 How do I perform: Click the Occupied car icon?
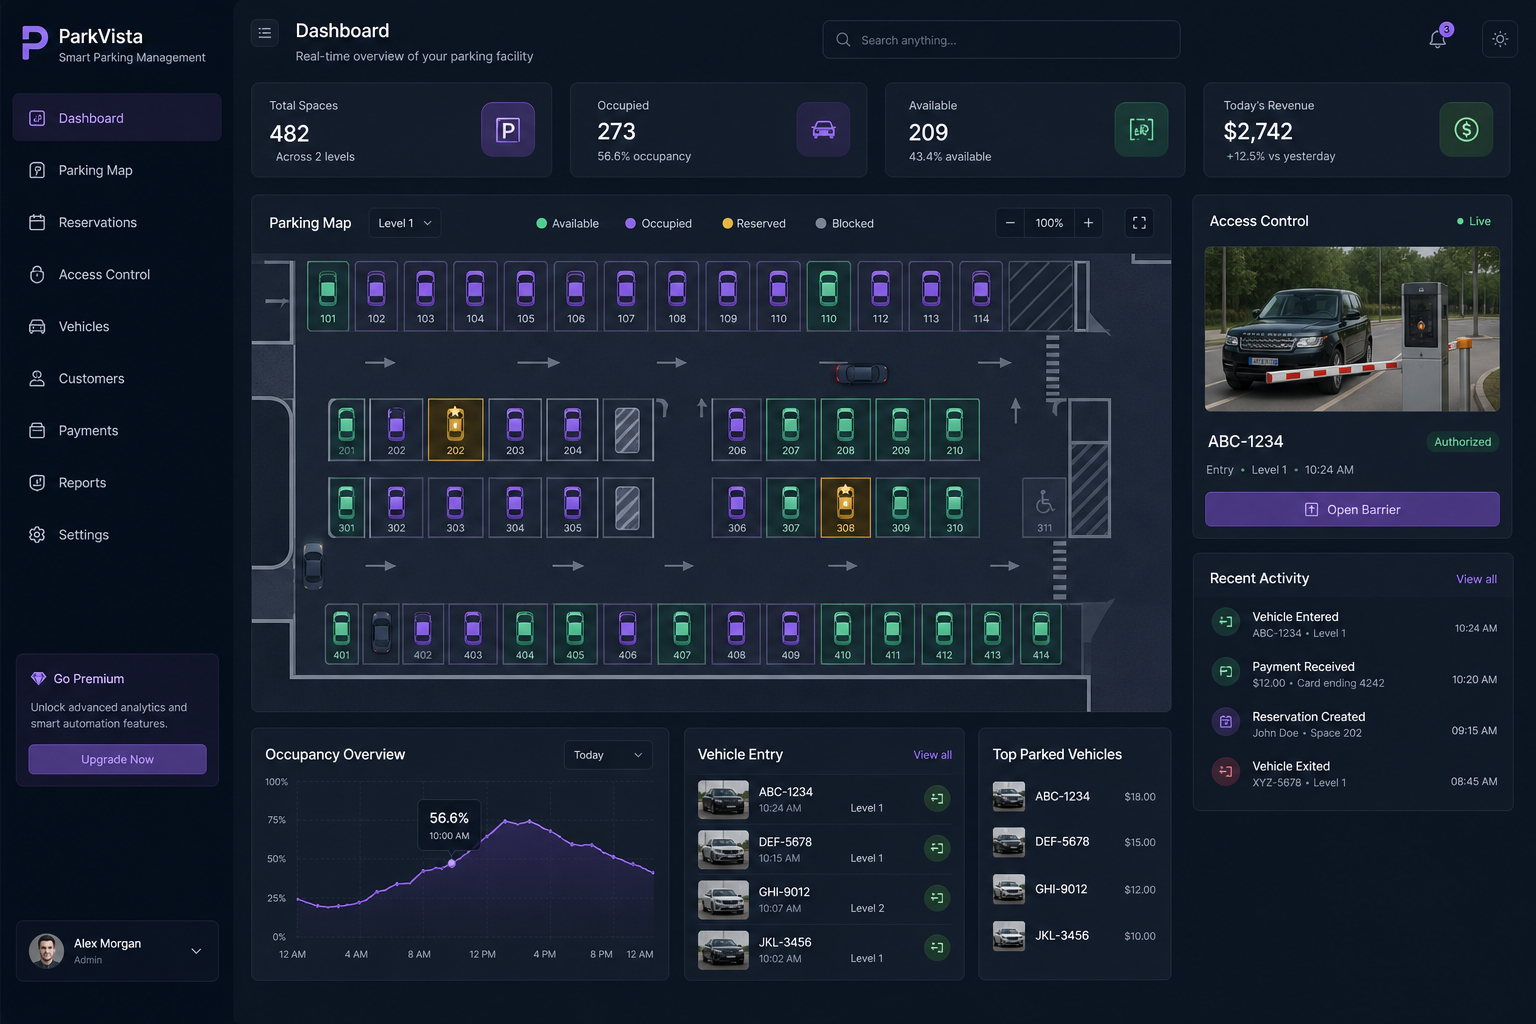[x=823, y=130]
